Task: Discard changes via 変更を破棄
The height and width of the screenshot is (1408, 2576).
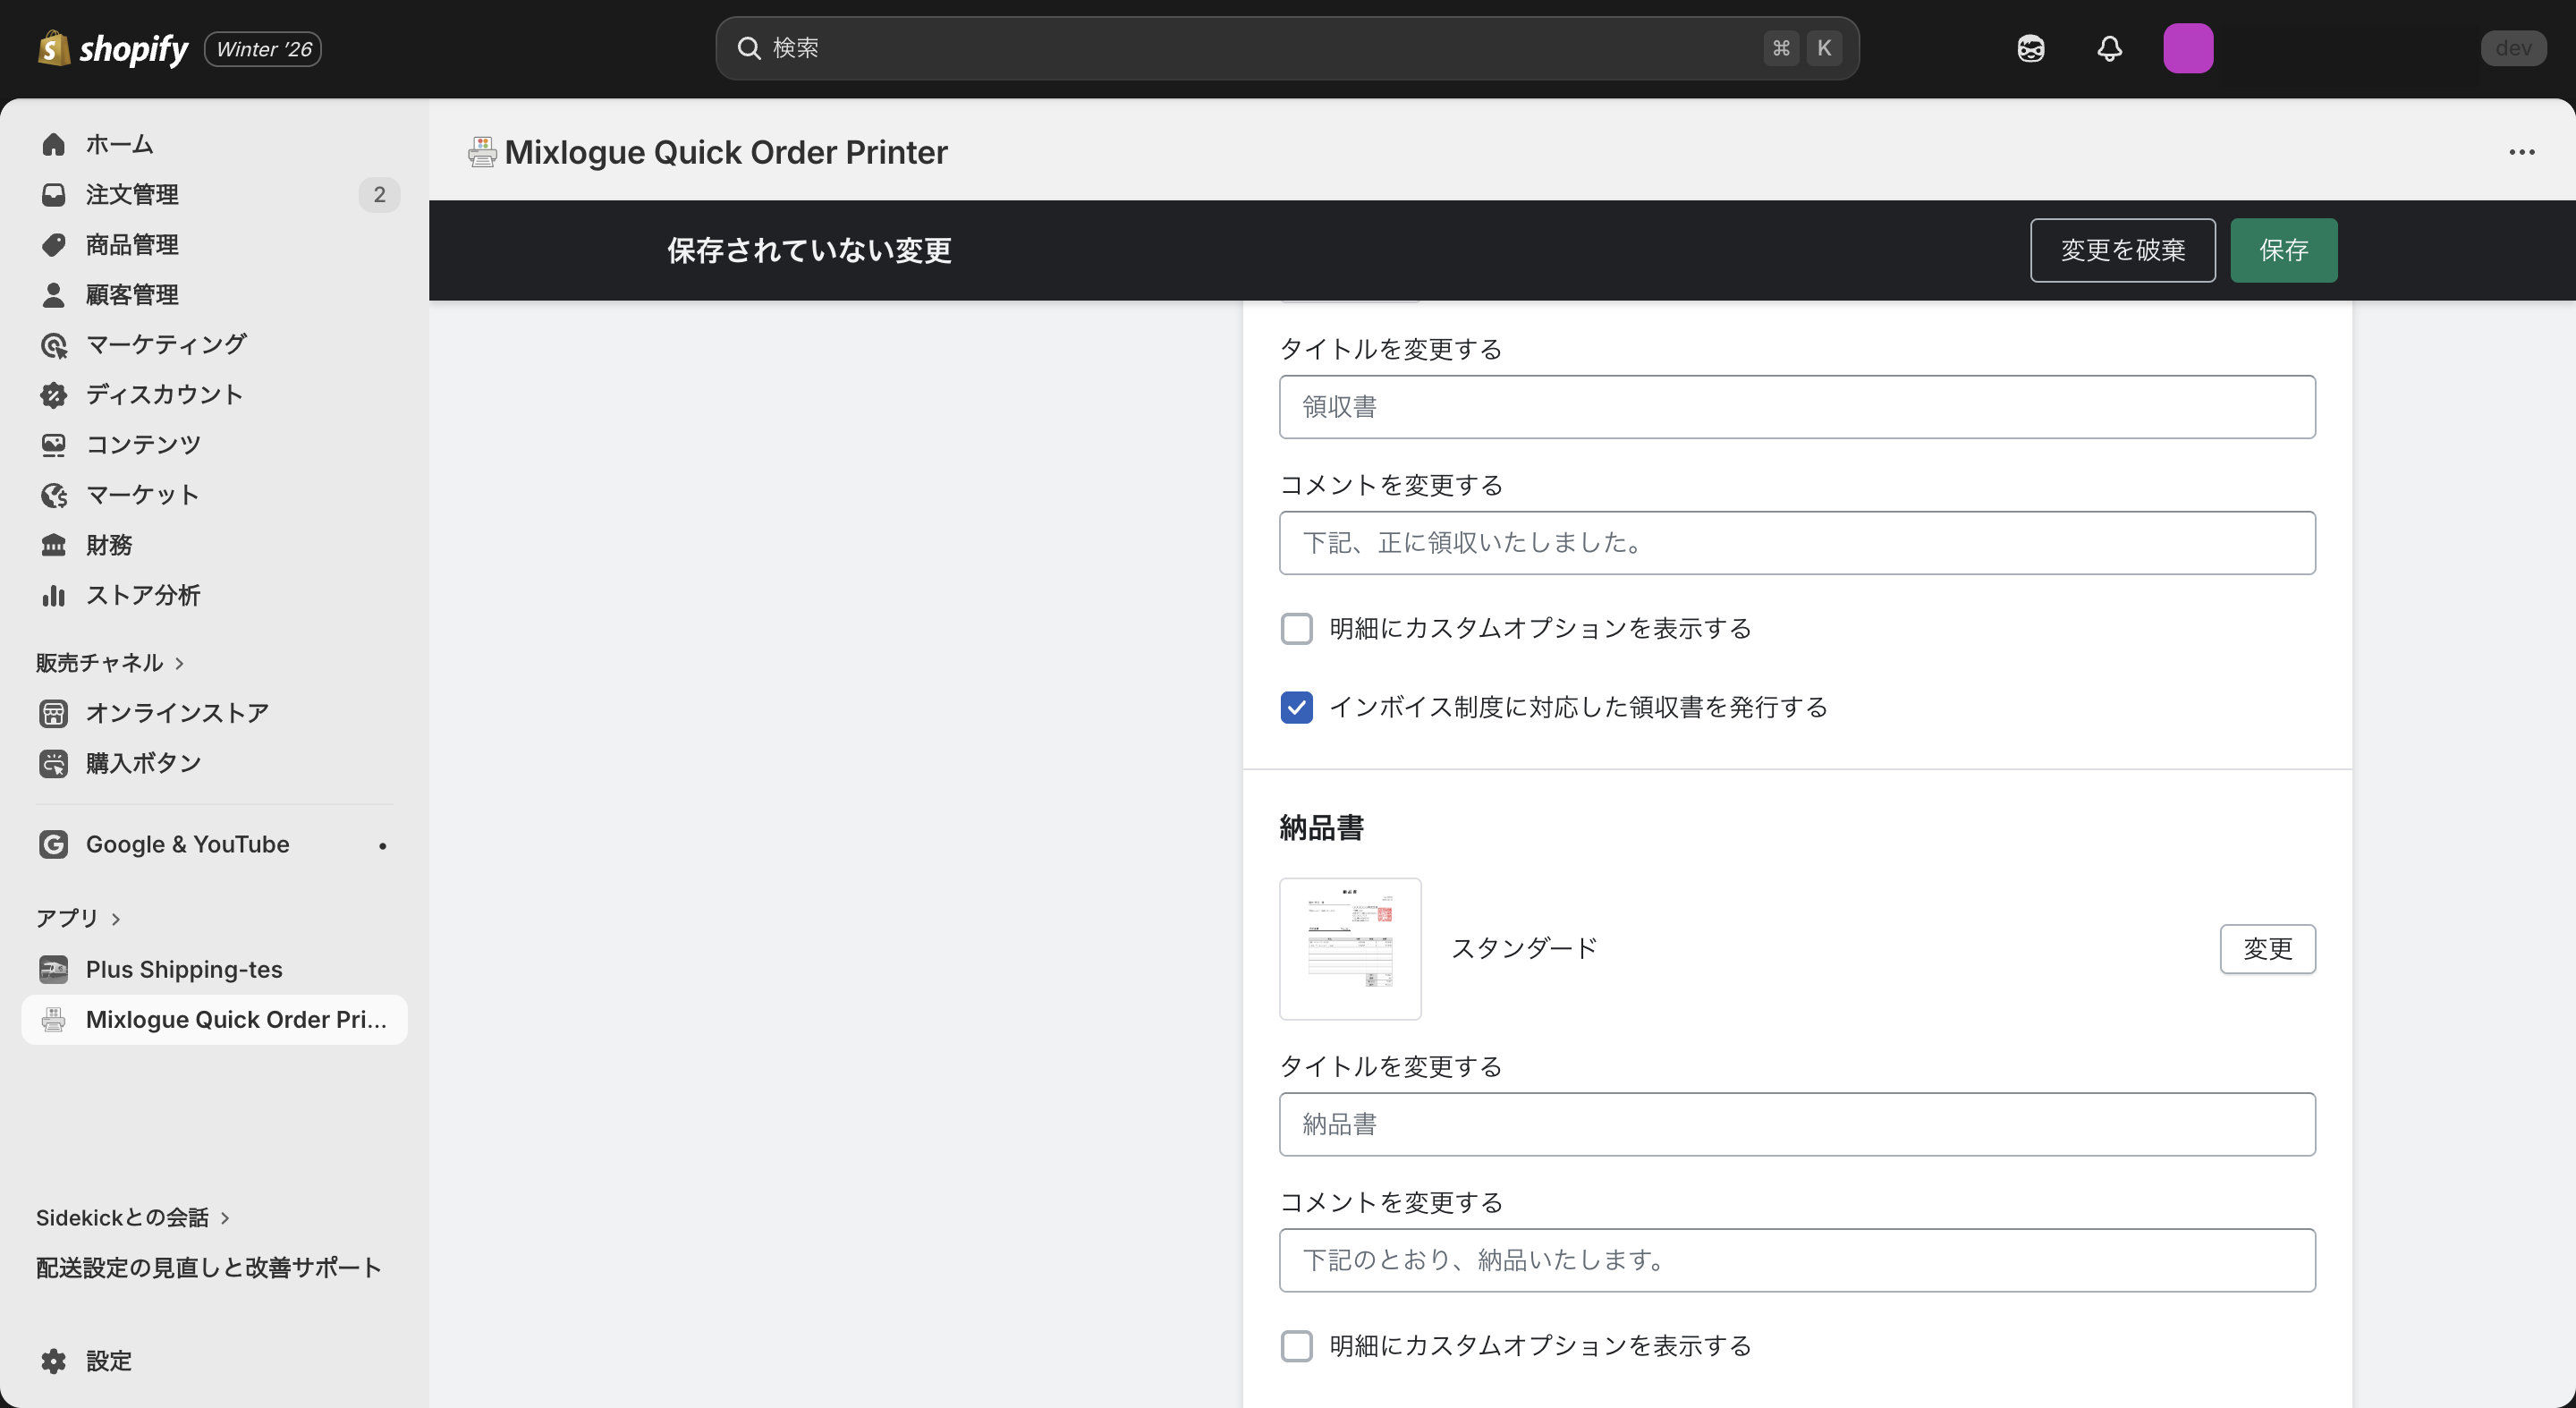Action: click(2122, 250)
